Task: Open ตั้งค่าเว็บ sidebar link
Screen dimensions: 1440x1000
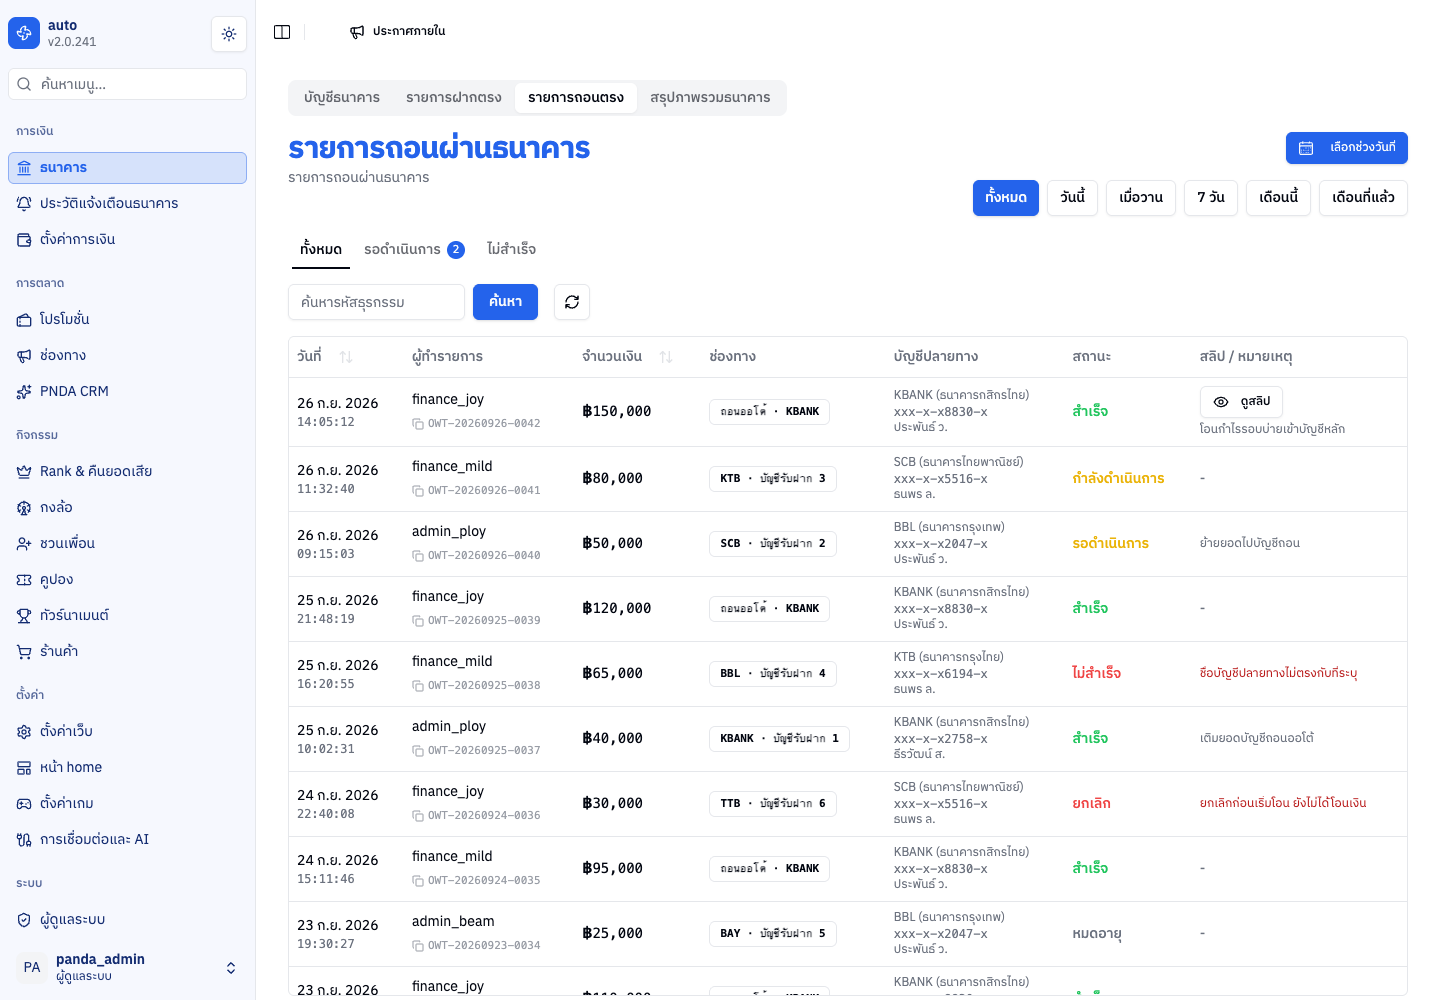Action: (127, 732)
